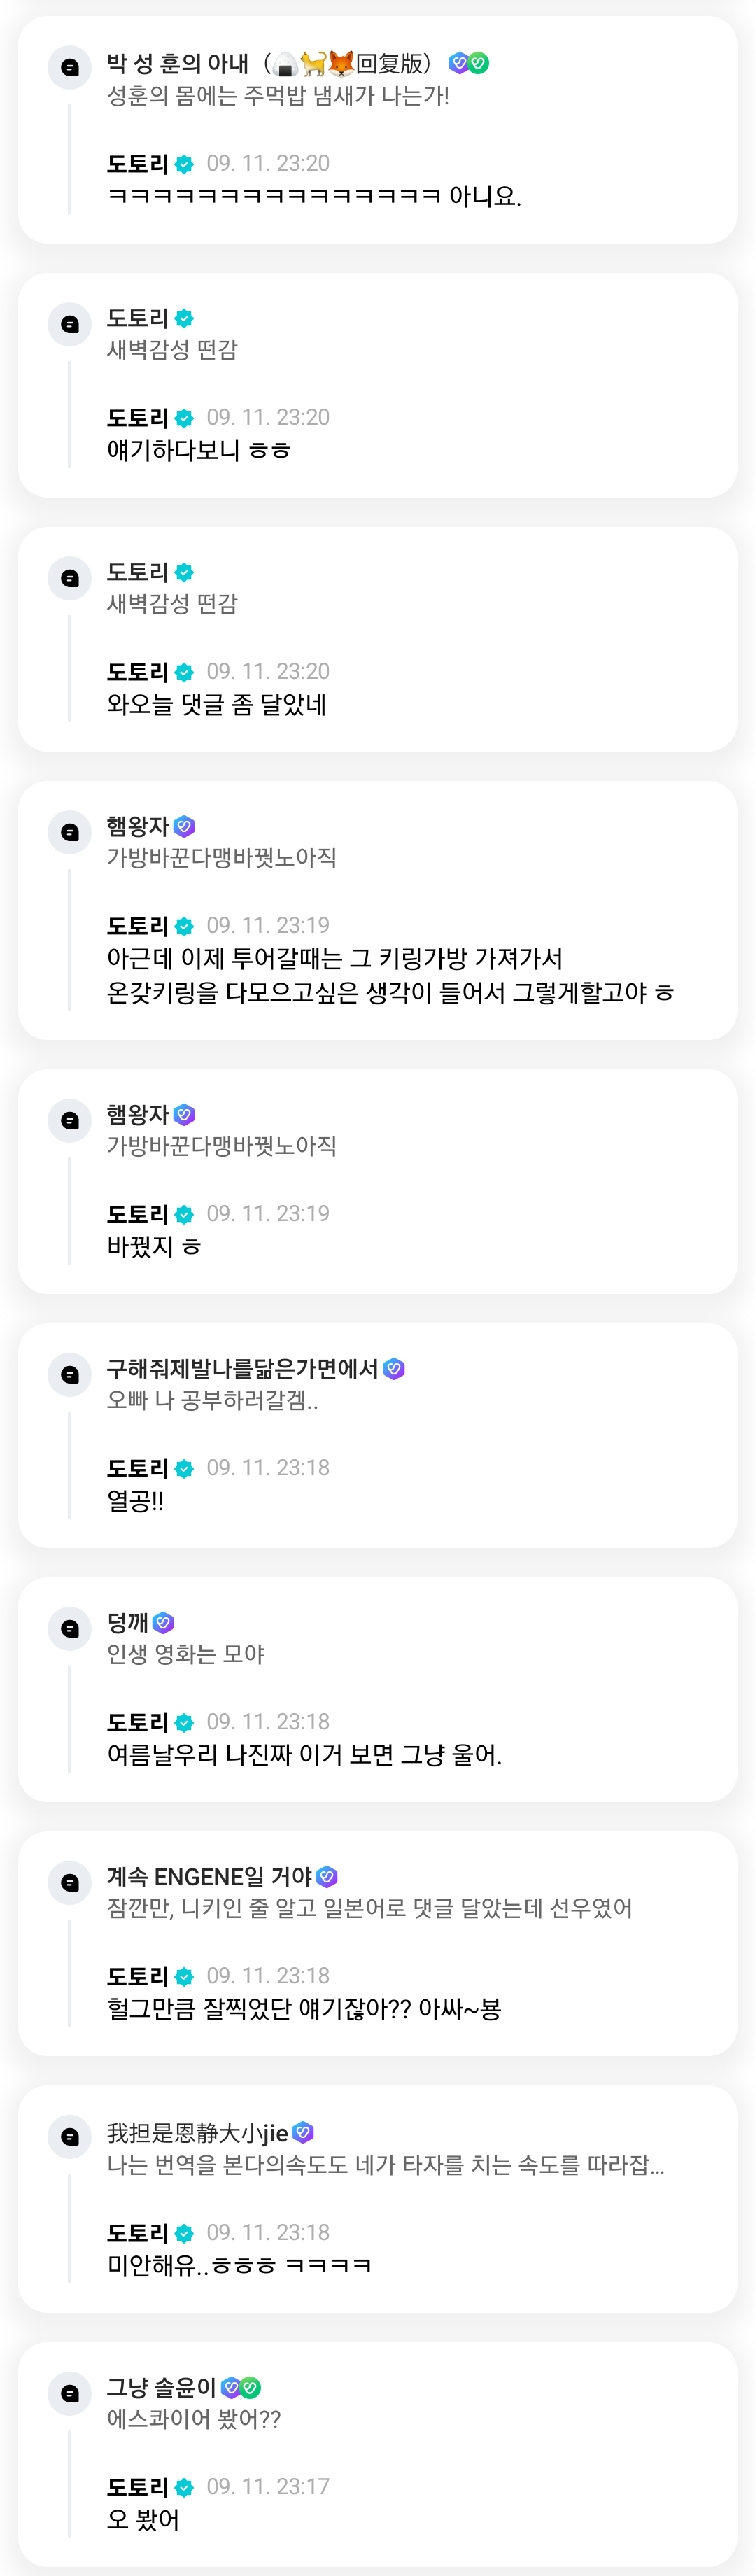Select the reply "미안해유..ㅎㅎㅎ ㅋㅋㅋㅋ"
The image size is (755, 2576).
coord(239,2265)
